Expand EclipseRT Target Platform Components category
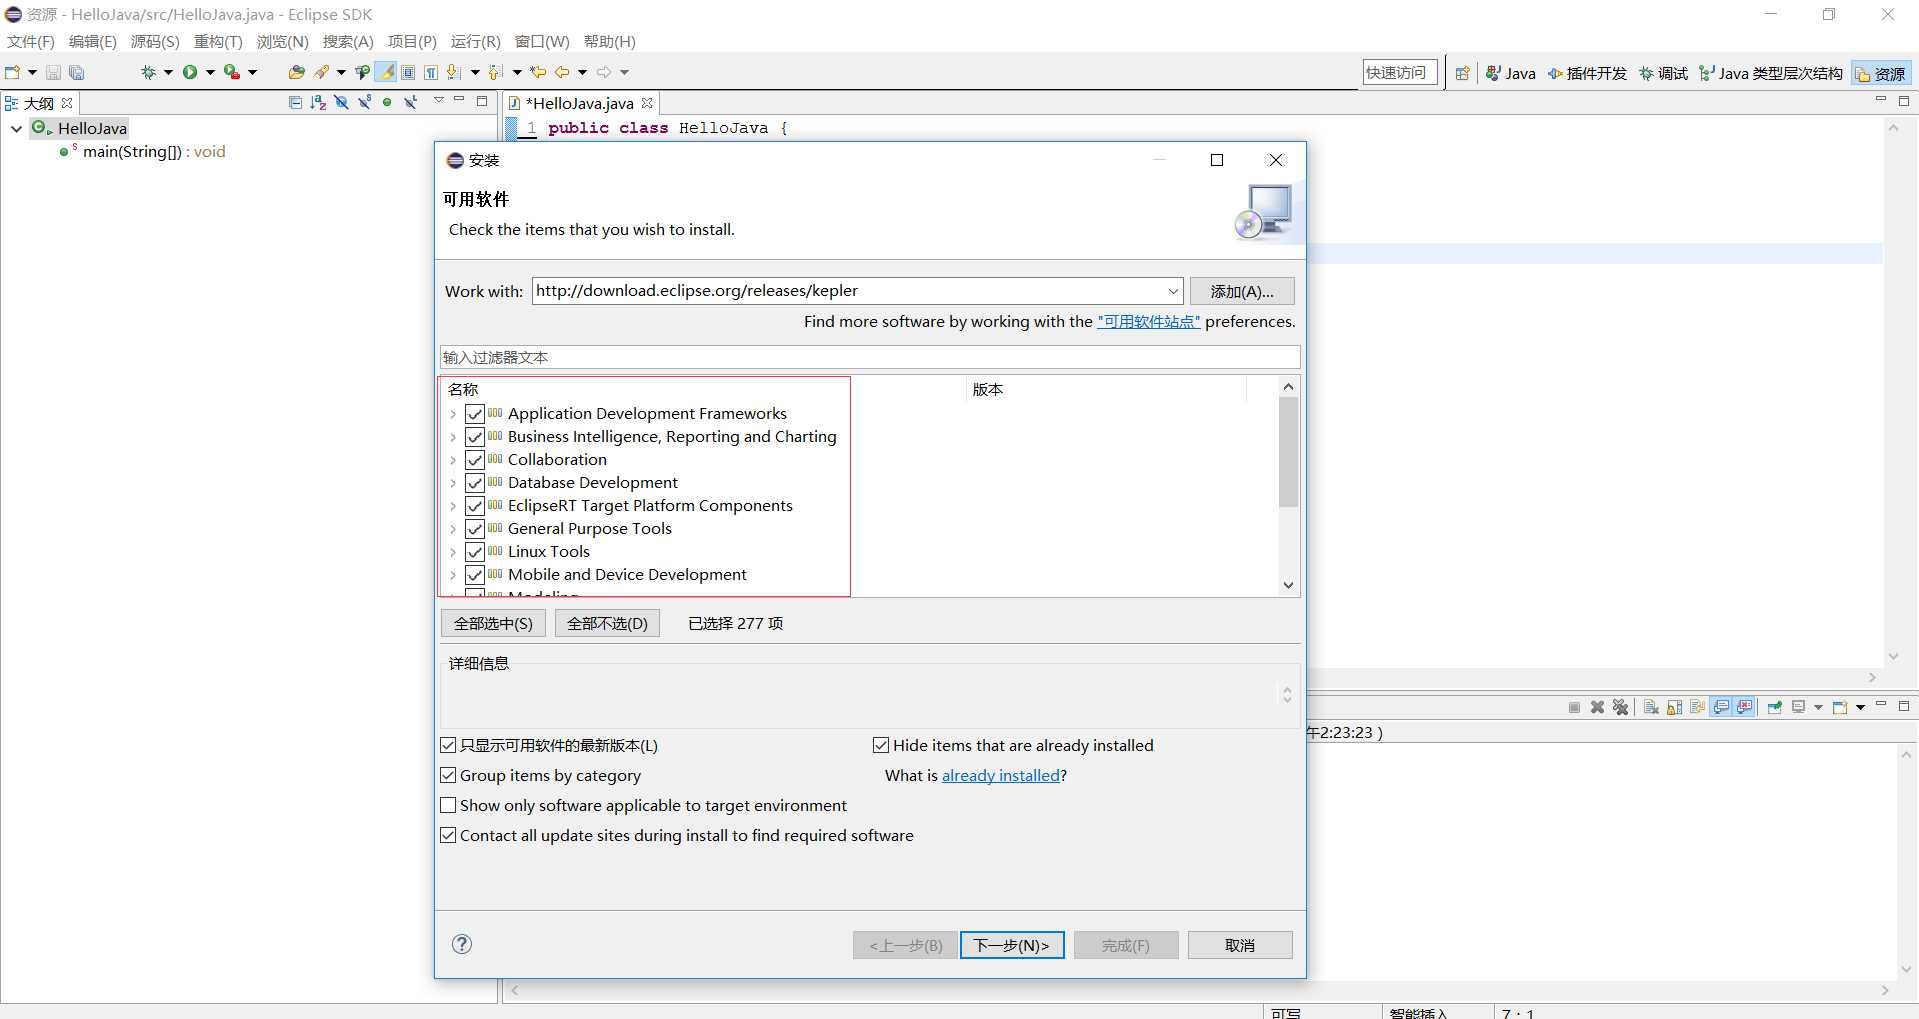The image size is (1919, 1019). click(453, 506)
